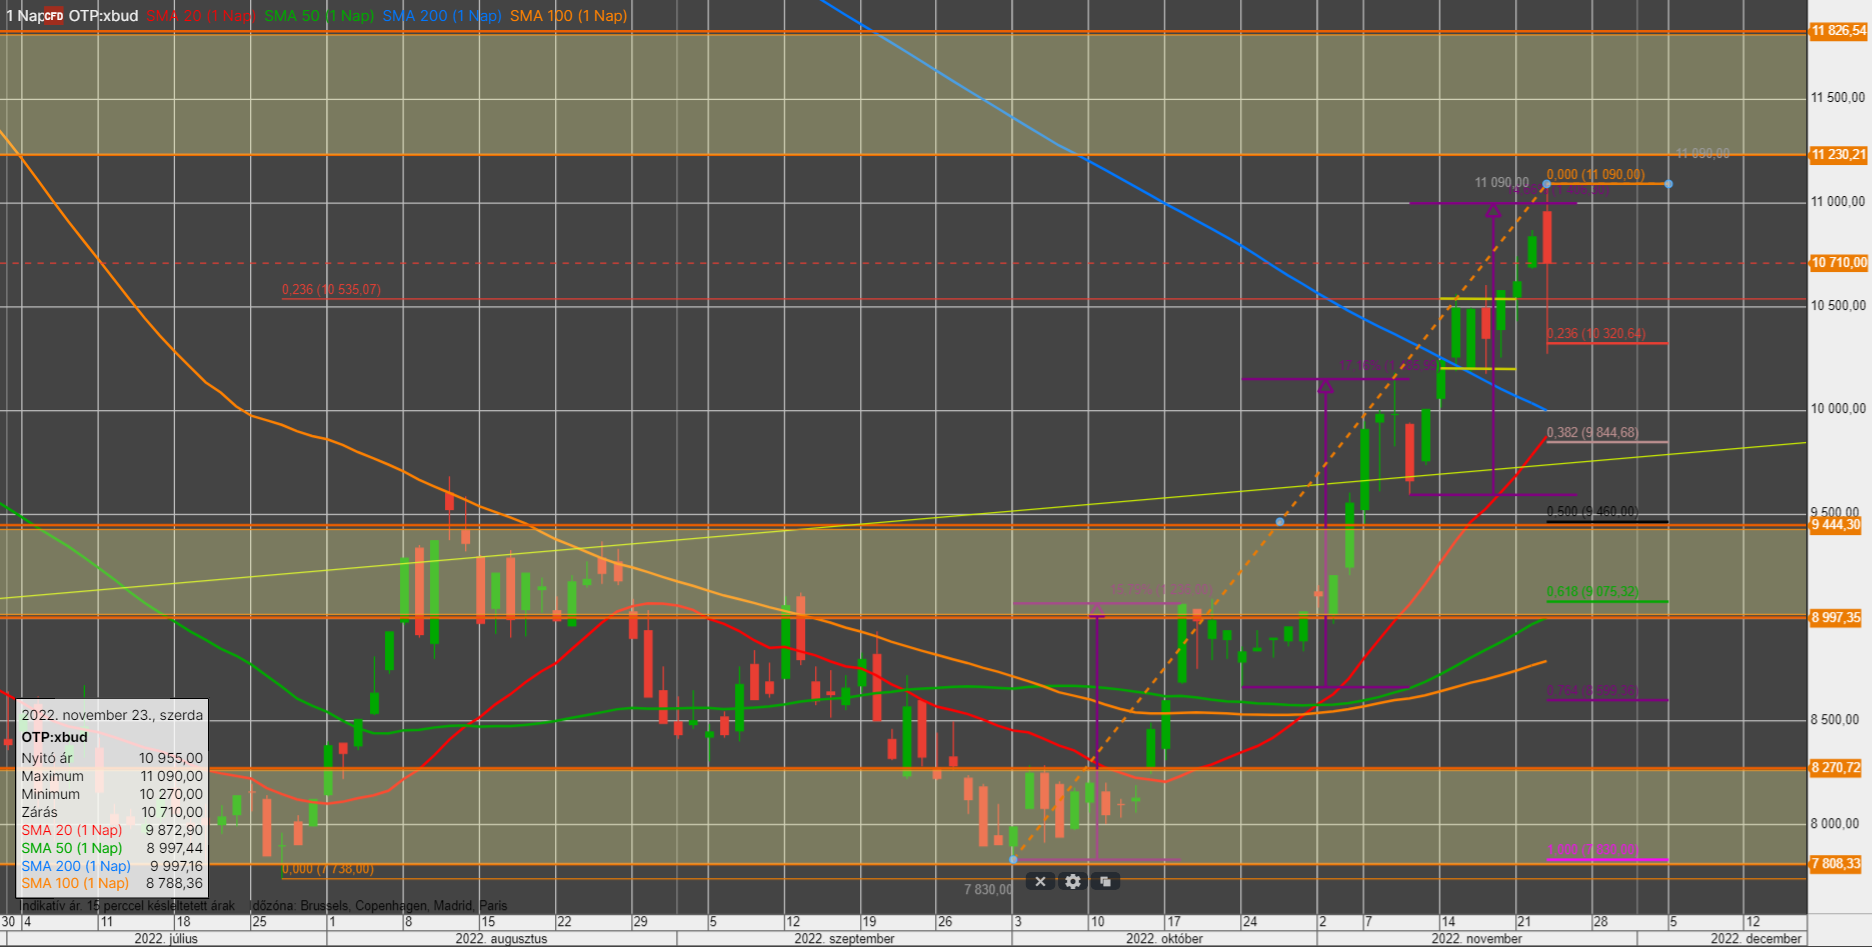1872x947 pixels.
Task: Click Fibonacci right anchor handle at 11 090
Action: click(1668, 184)
